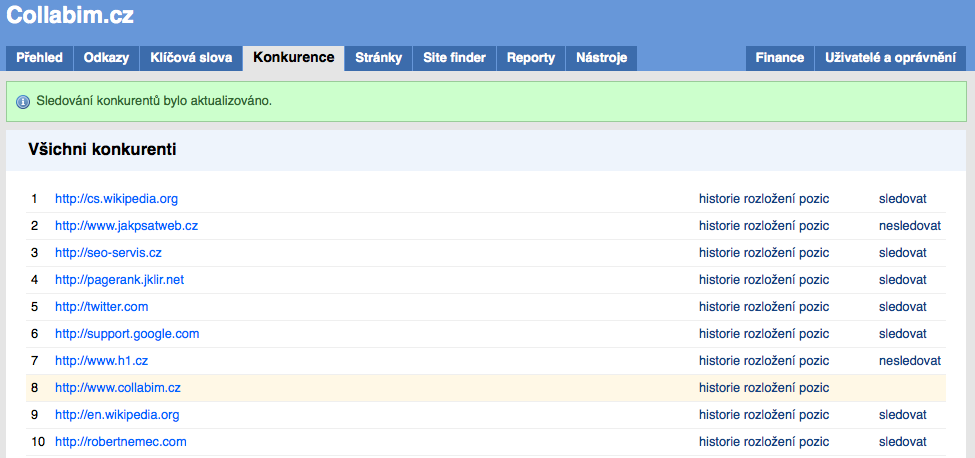The height and width of the screenshot is (458, 975).
Task: Click rank number 10 in the list
Action: [38, 442]
